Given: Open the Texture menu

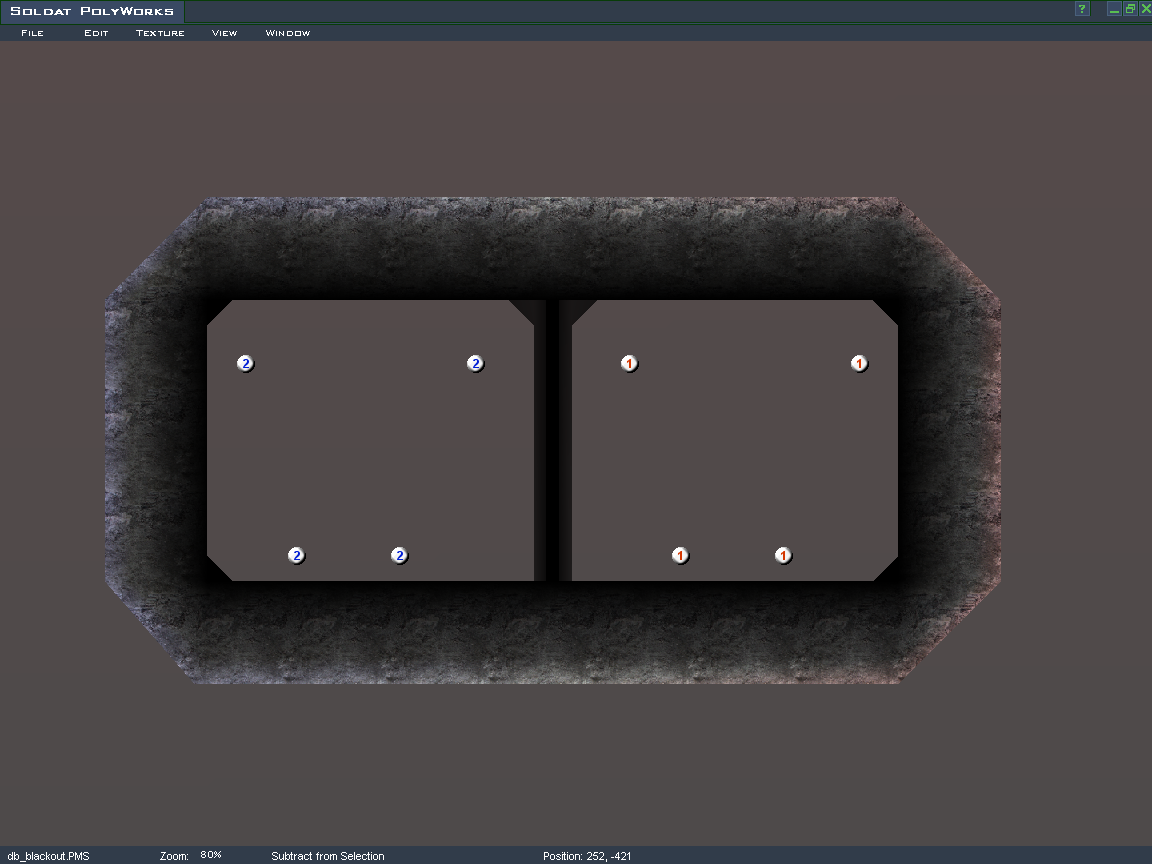Looking at the screenshot, I should point(160,33).
